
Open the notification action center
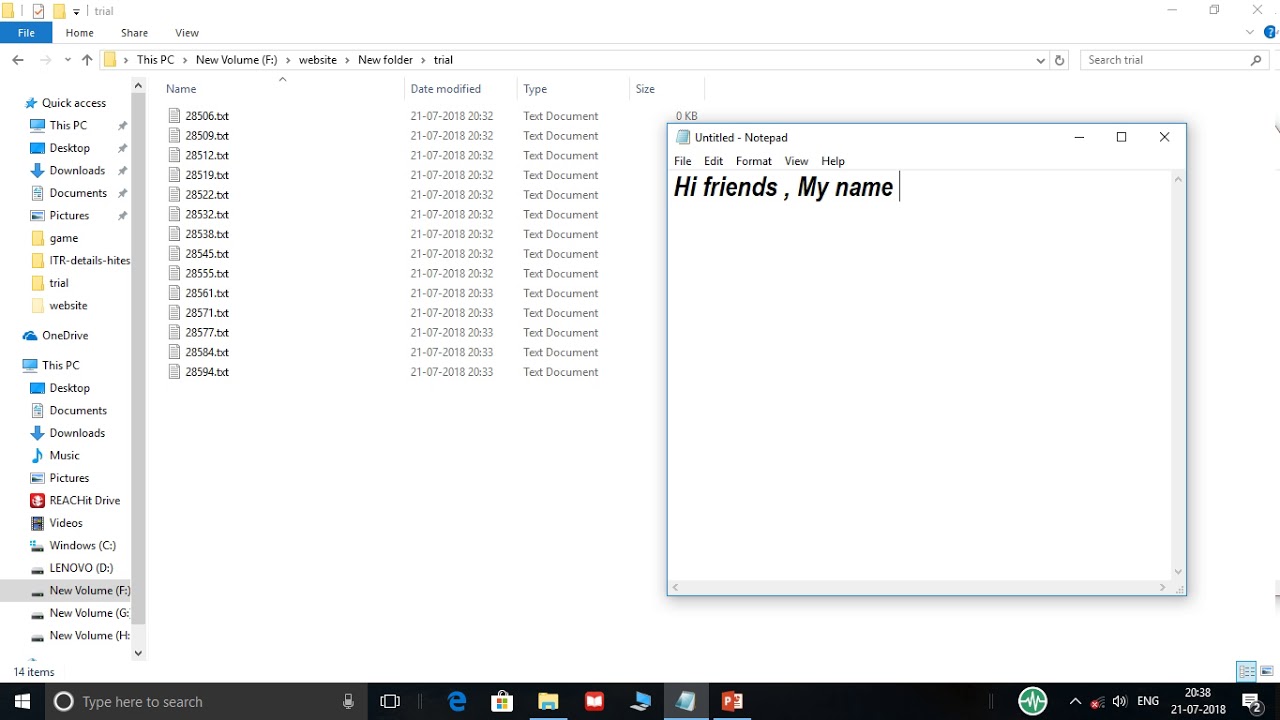pyautogui.click(x=1252, y=702)
